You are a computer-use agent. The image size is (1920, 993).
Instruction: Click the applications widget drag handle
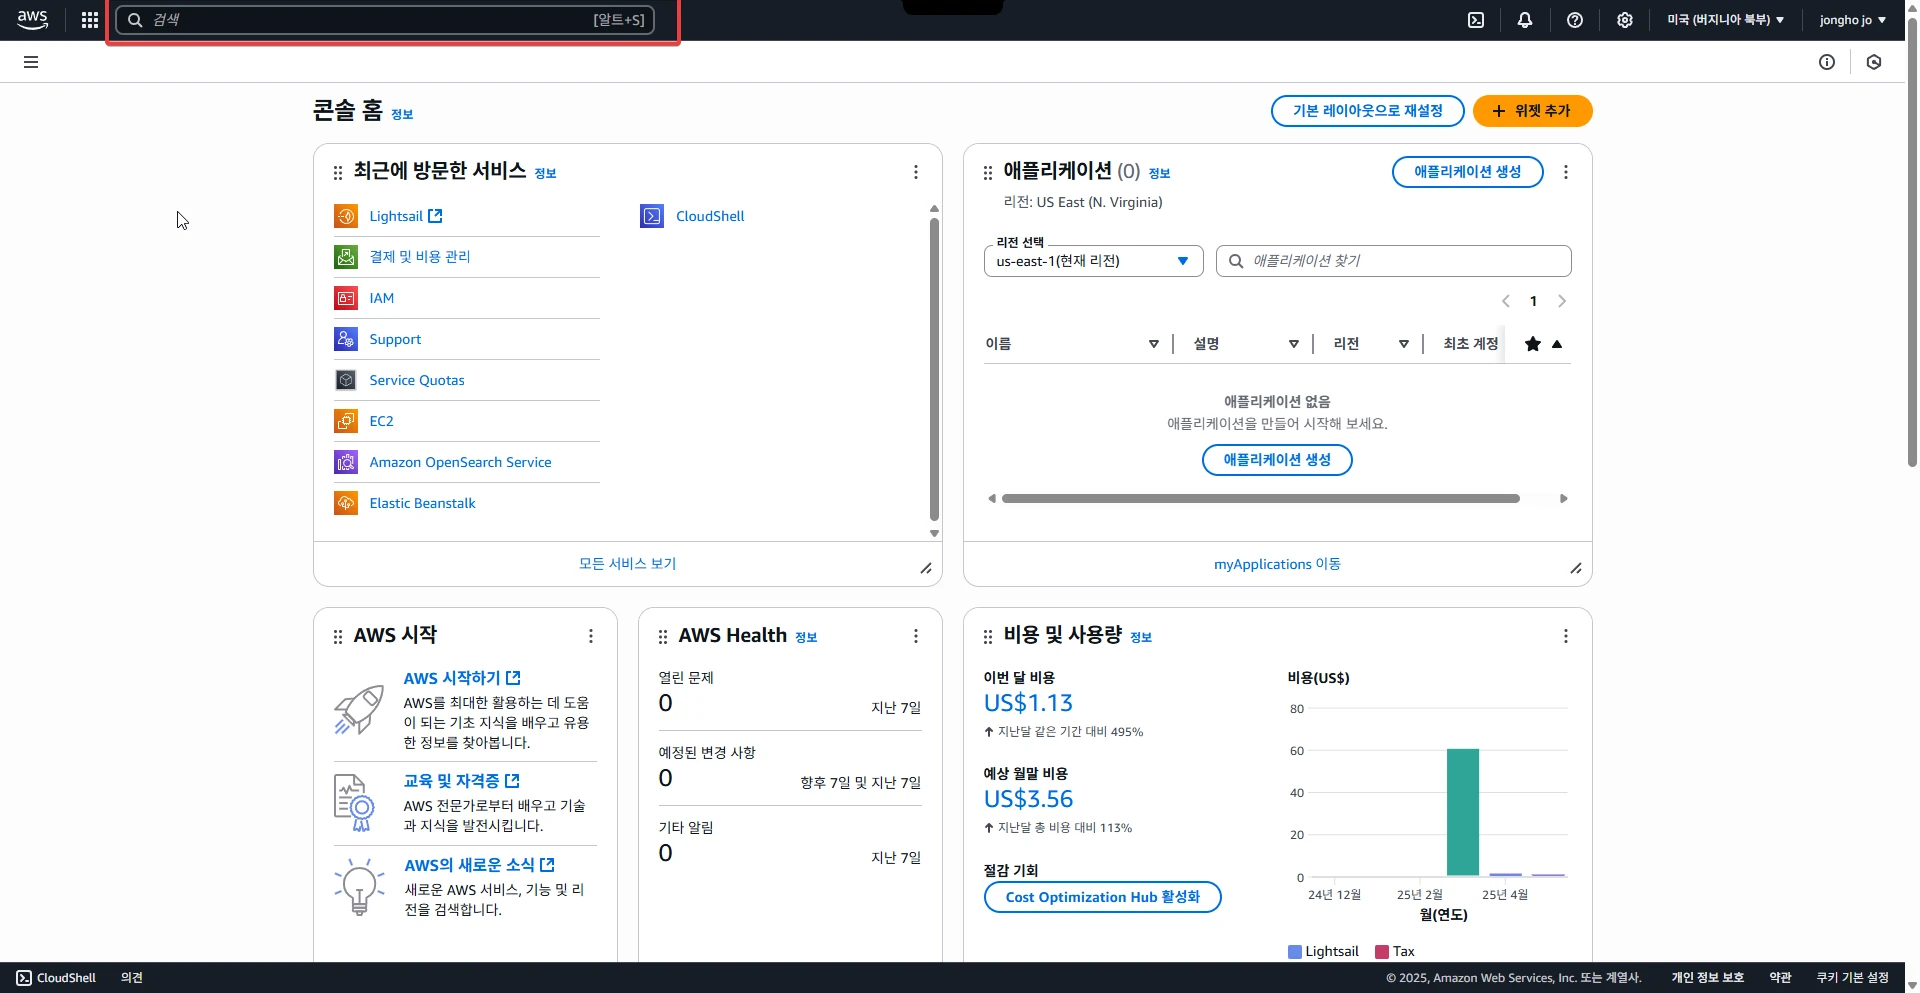pyautogui.click(x=988, y=173)
